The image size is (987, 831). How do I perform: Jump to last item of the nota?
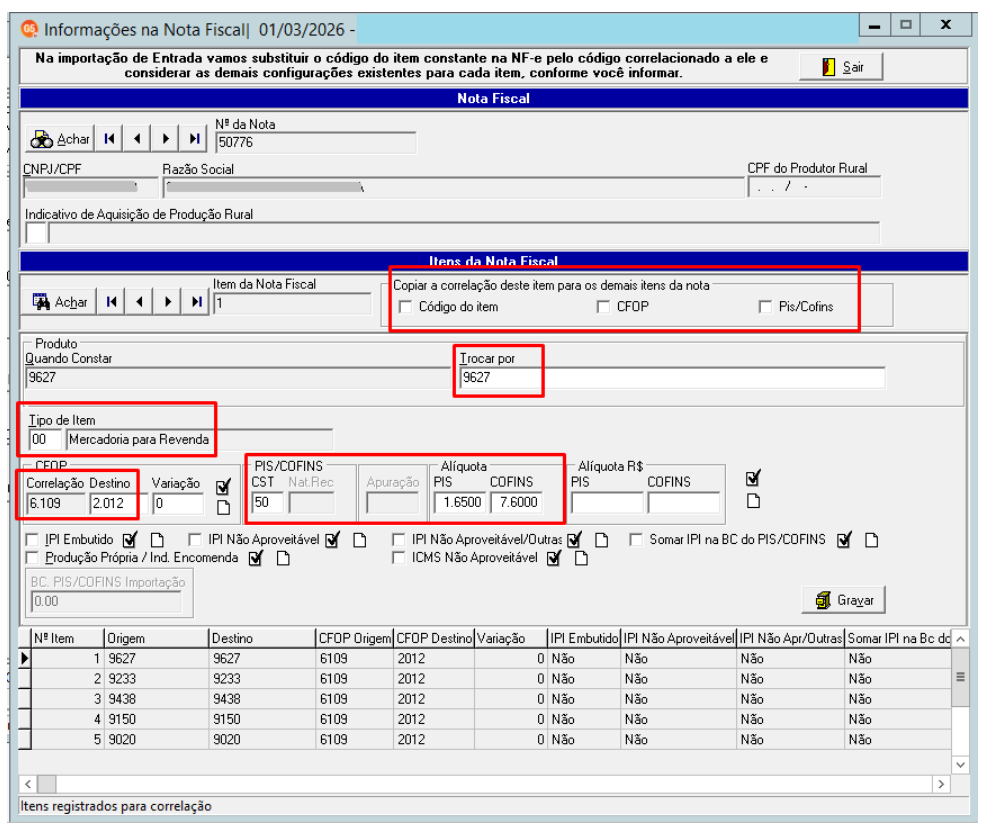pyautogui.click(x=196, y=302)
